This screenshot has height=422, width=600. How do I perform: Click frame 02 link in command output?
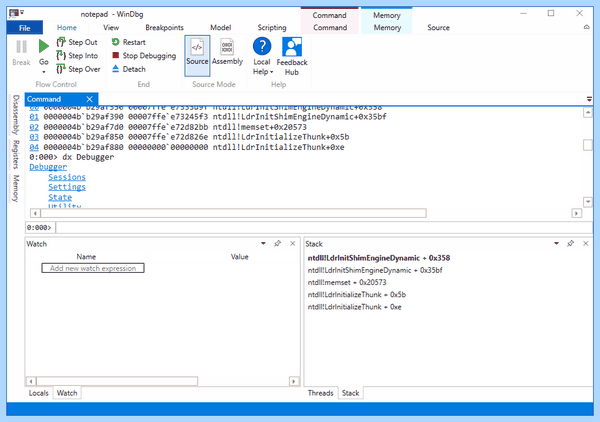pos(34,127)
